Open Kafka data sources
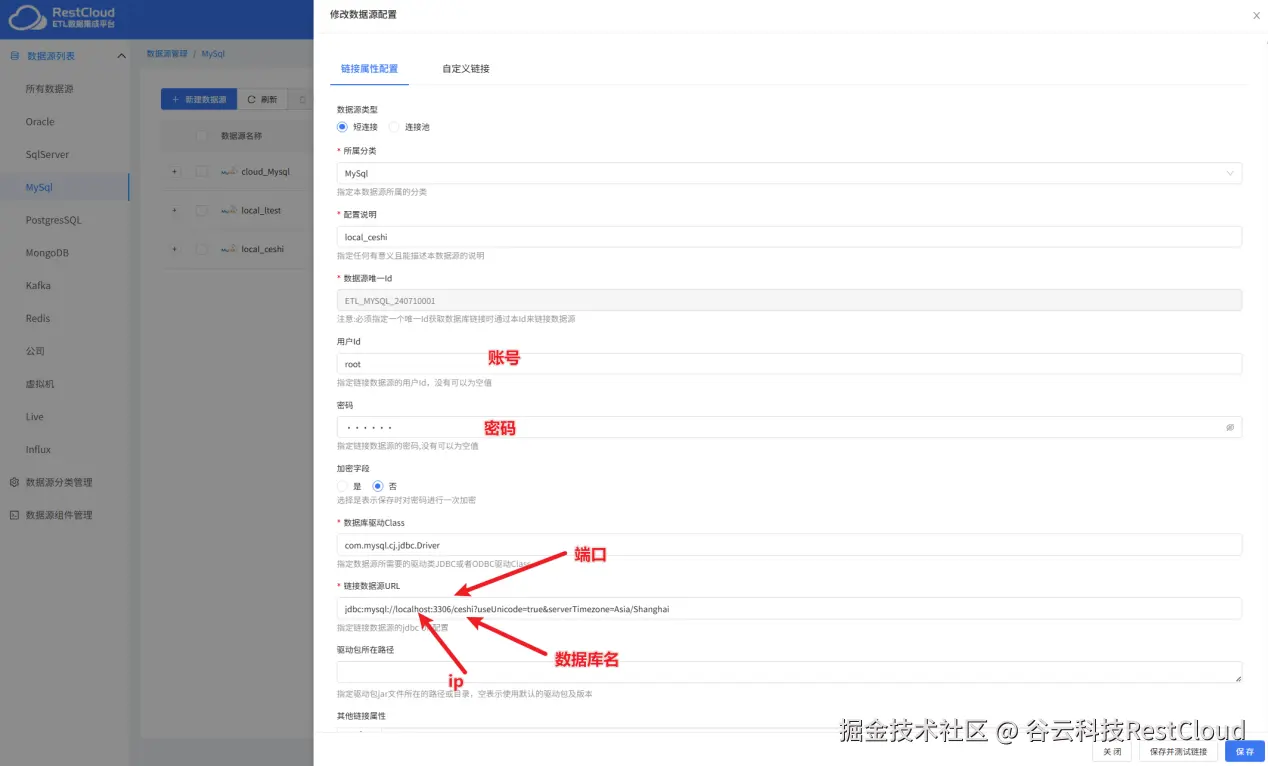The image size is (1268, 766). pyautogui.click(x=38, y=286)
